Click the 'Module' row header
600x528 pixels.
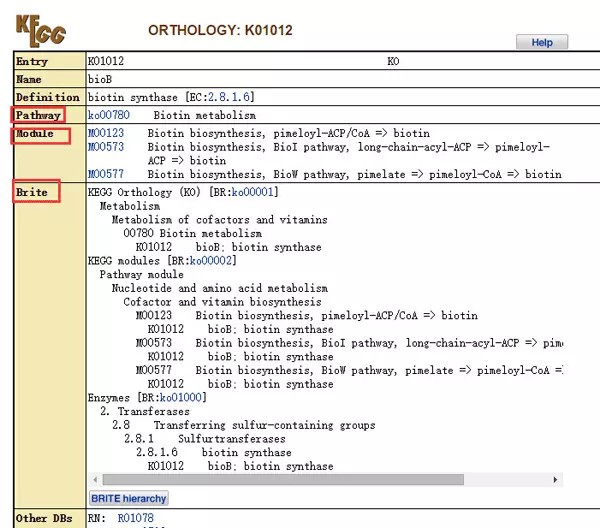click(x=35, y=134)
